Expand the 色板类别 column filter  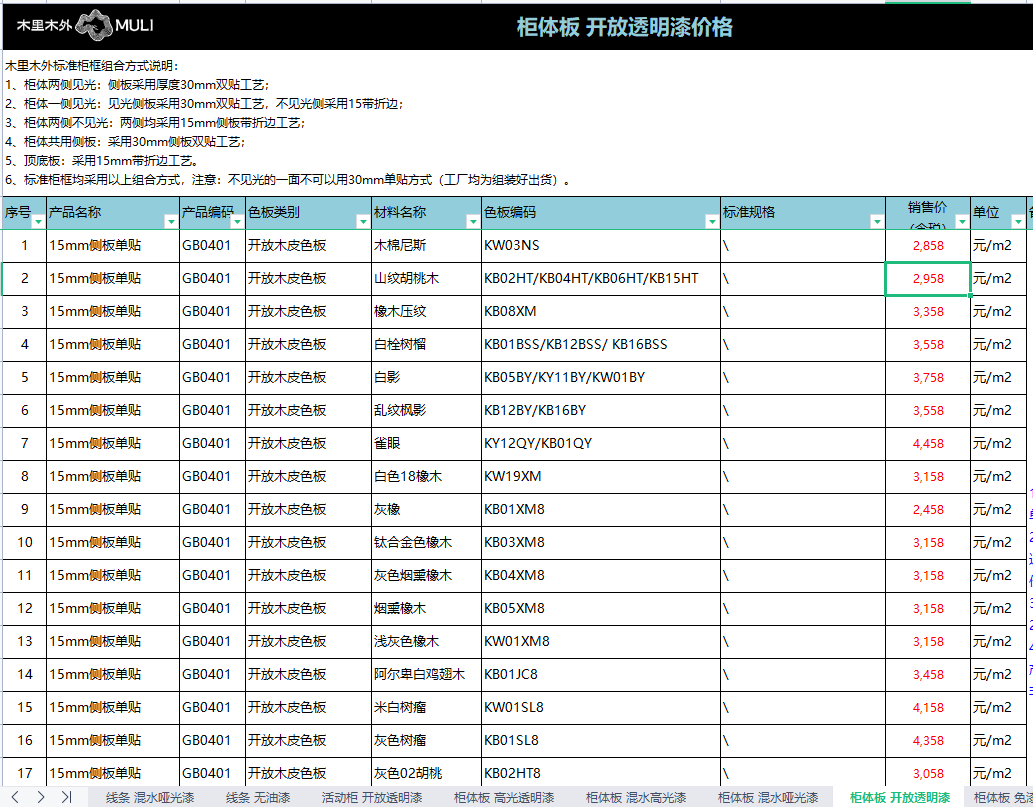tap(362, 222)
